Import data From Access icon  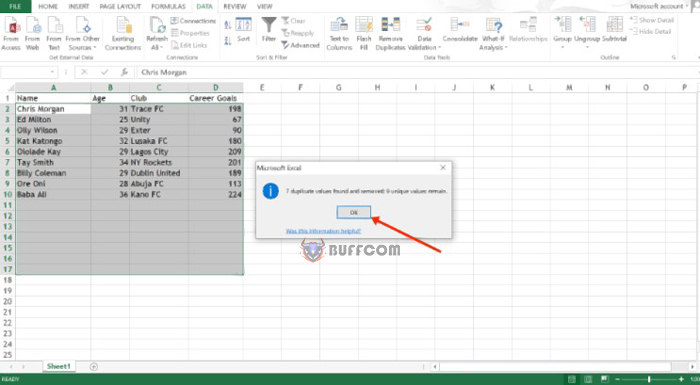click(x=11, y=25)
